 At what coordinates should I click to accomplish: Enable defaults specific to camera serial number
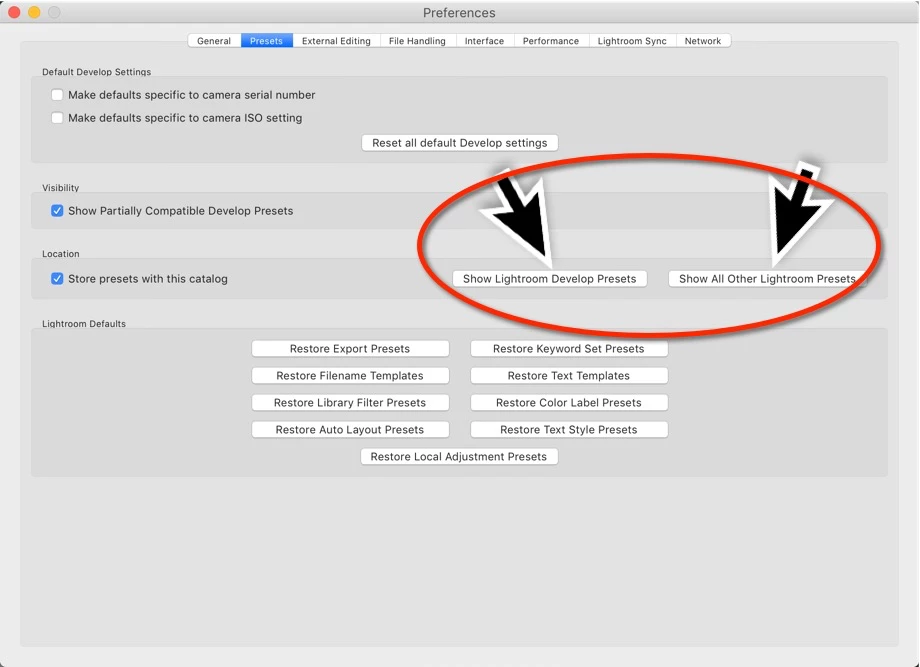point(57,94)
